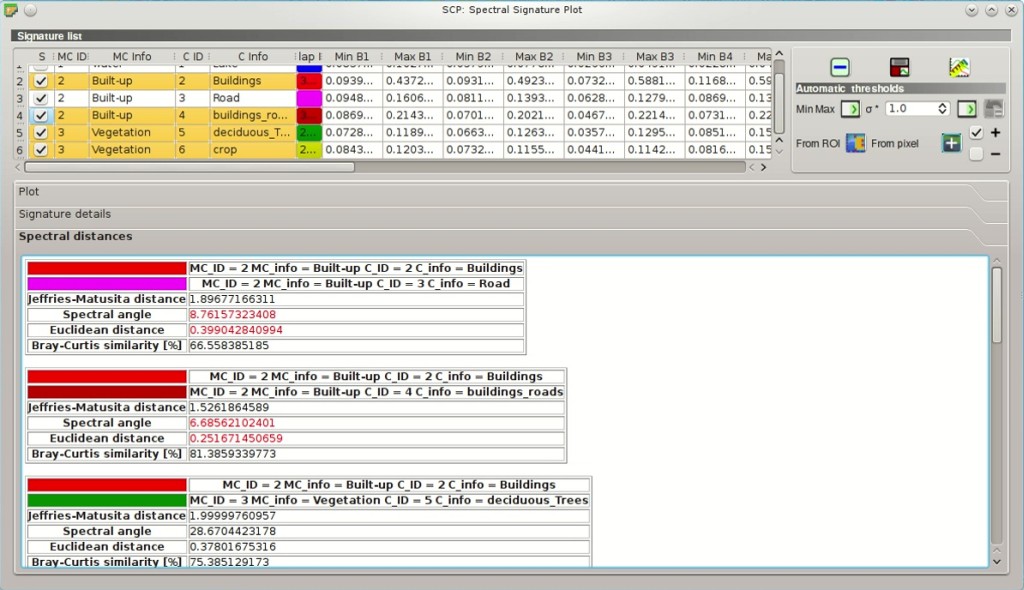
Task: Select the 'Road' C Info cell
Action: [x=253, y=98]
